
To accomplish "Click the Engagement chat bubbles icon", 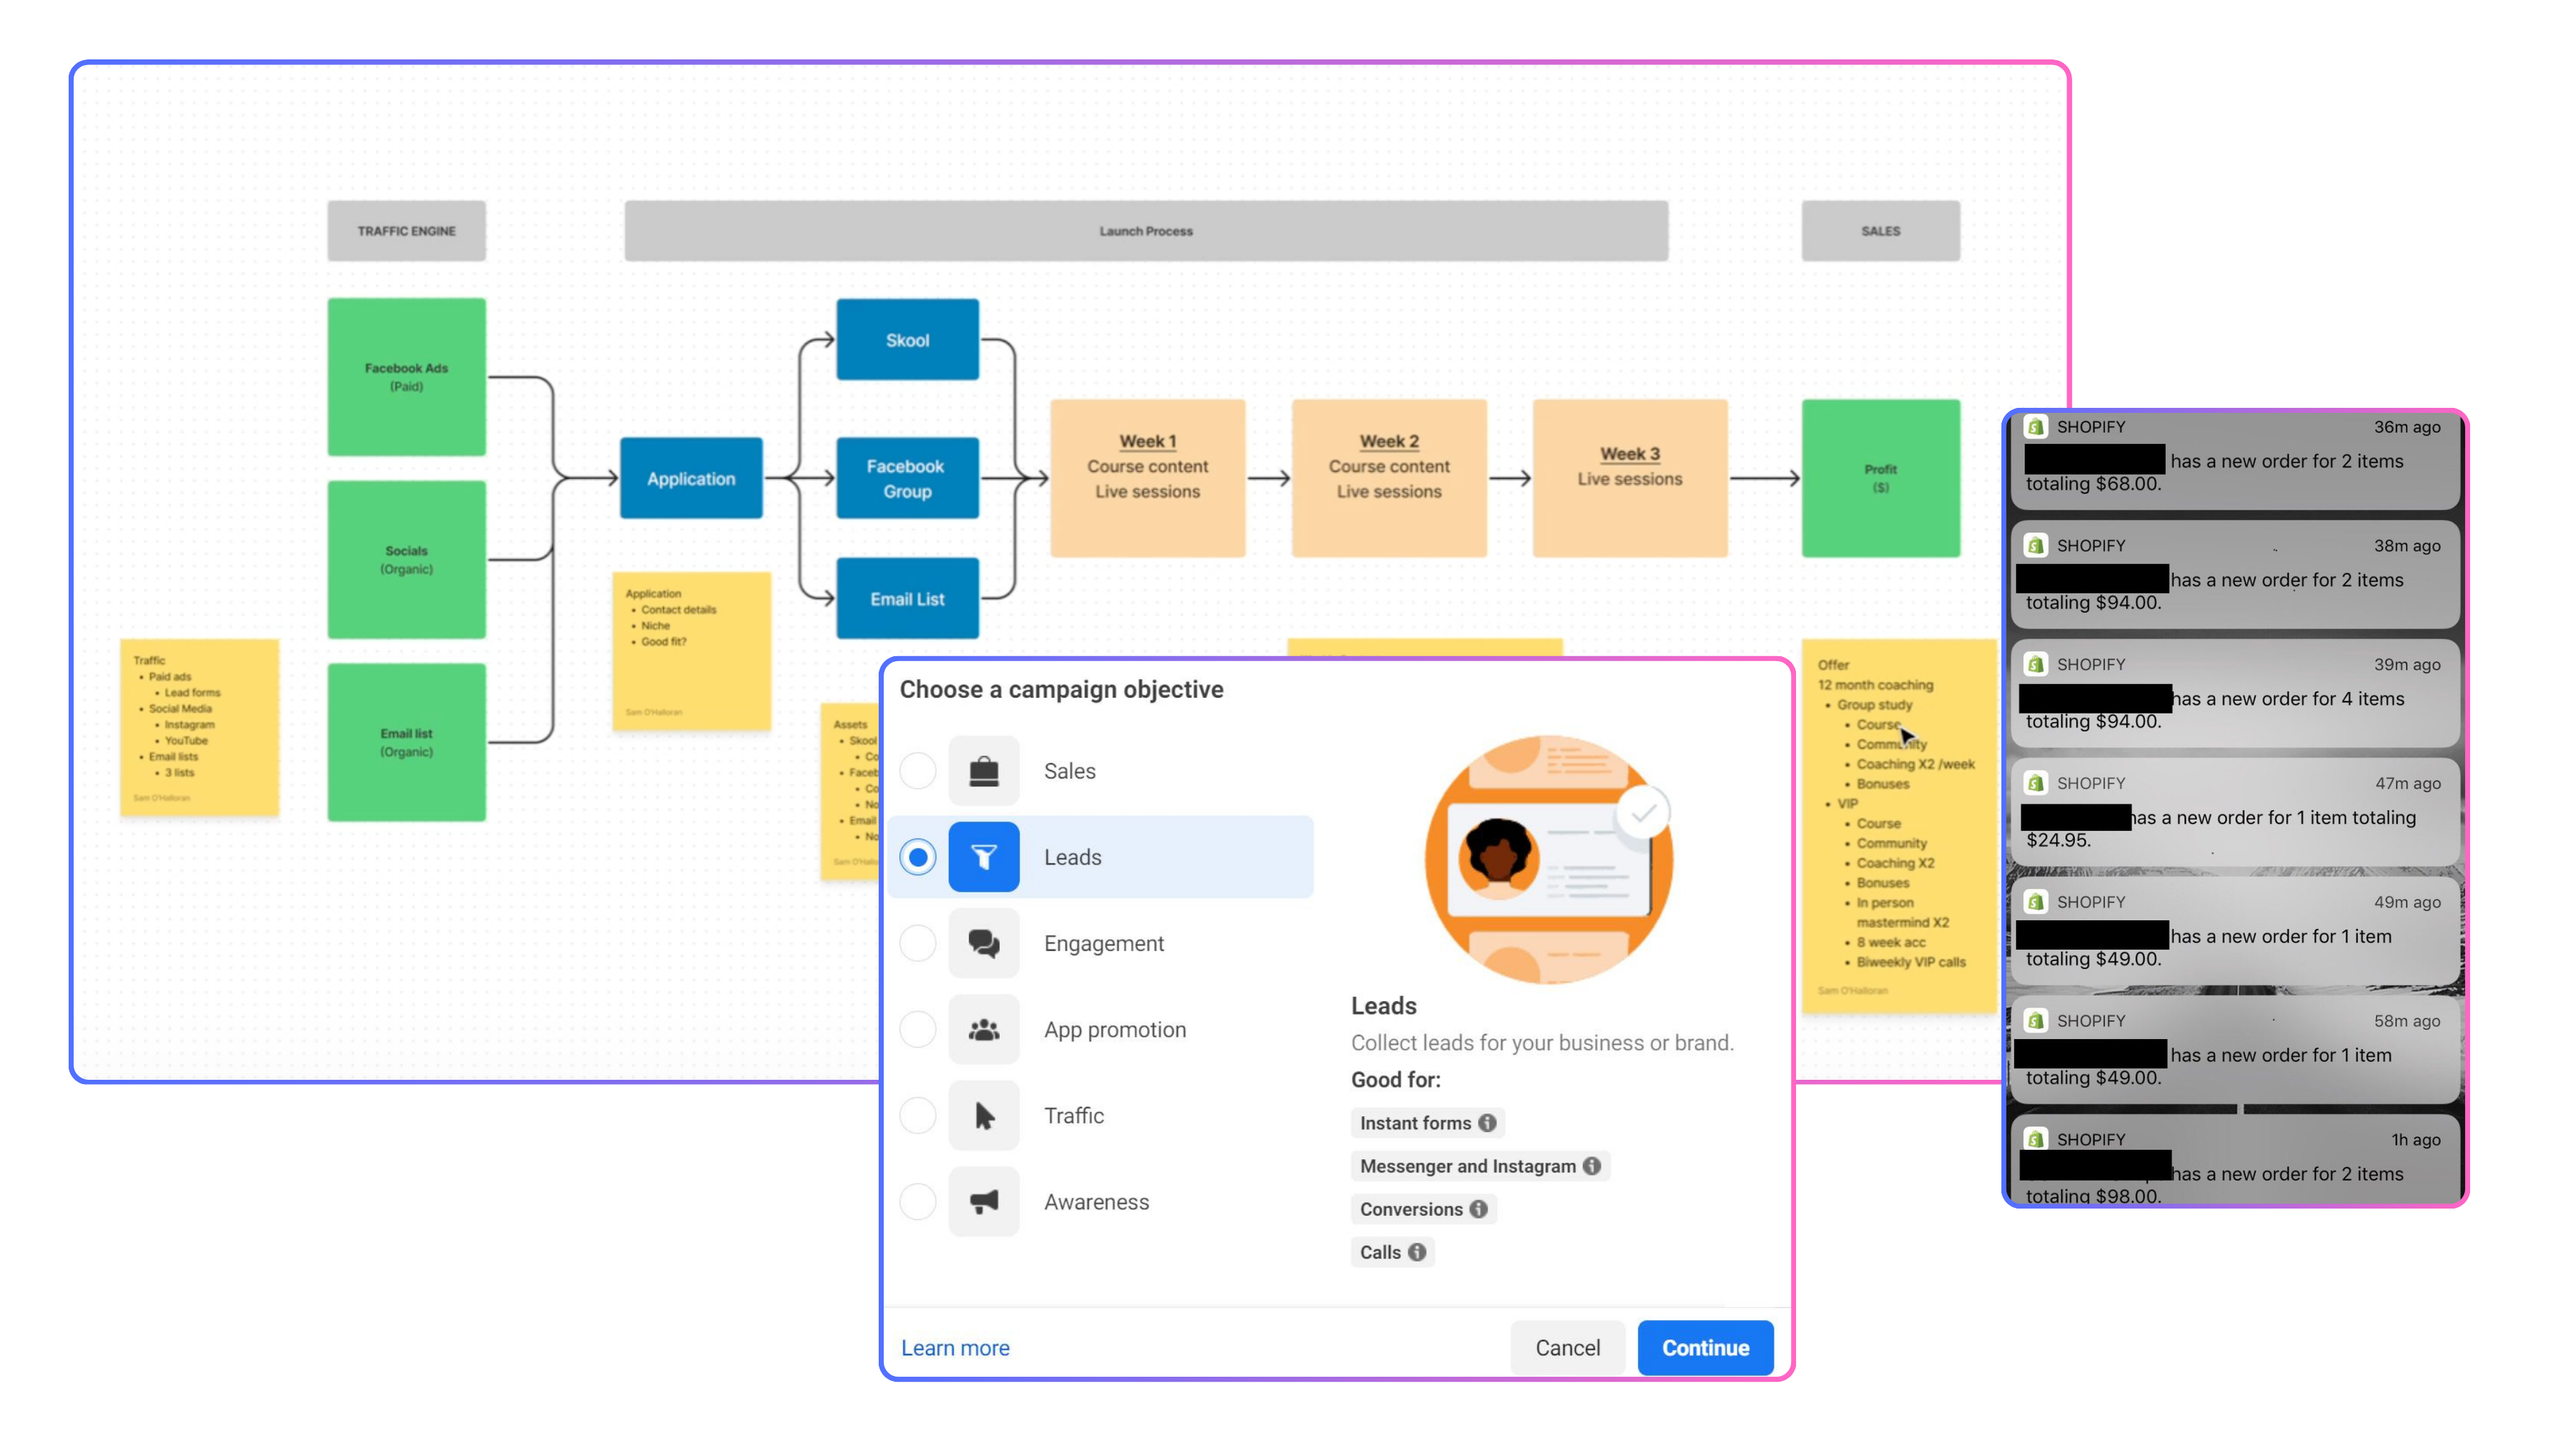I will 983,943.
